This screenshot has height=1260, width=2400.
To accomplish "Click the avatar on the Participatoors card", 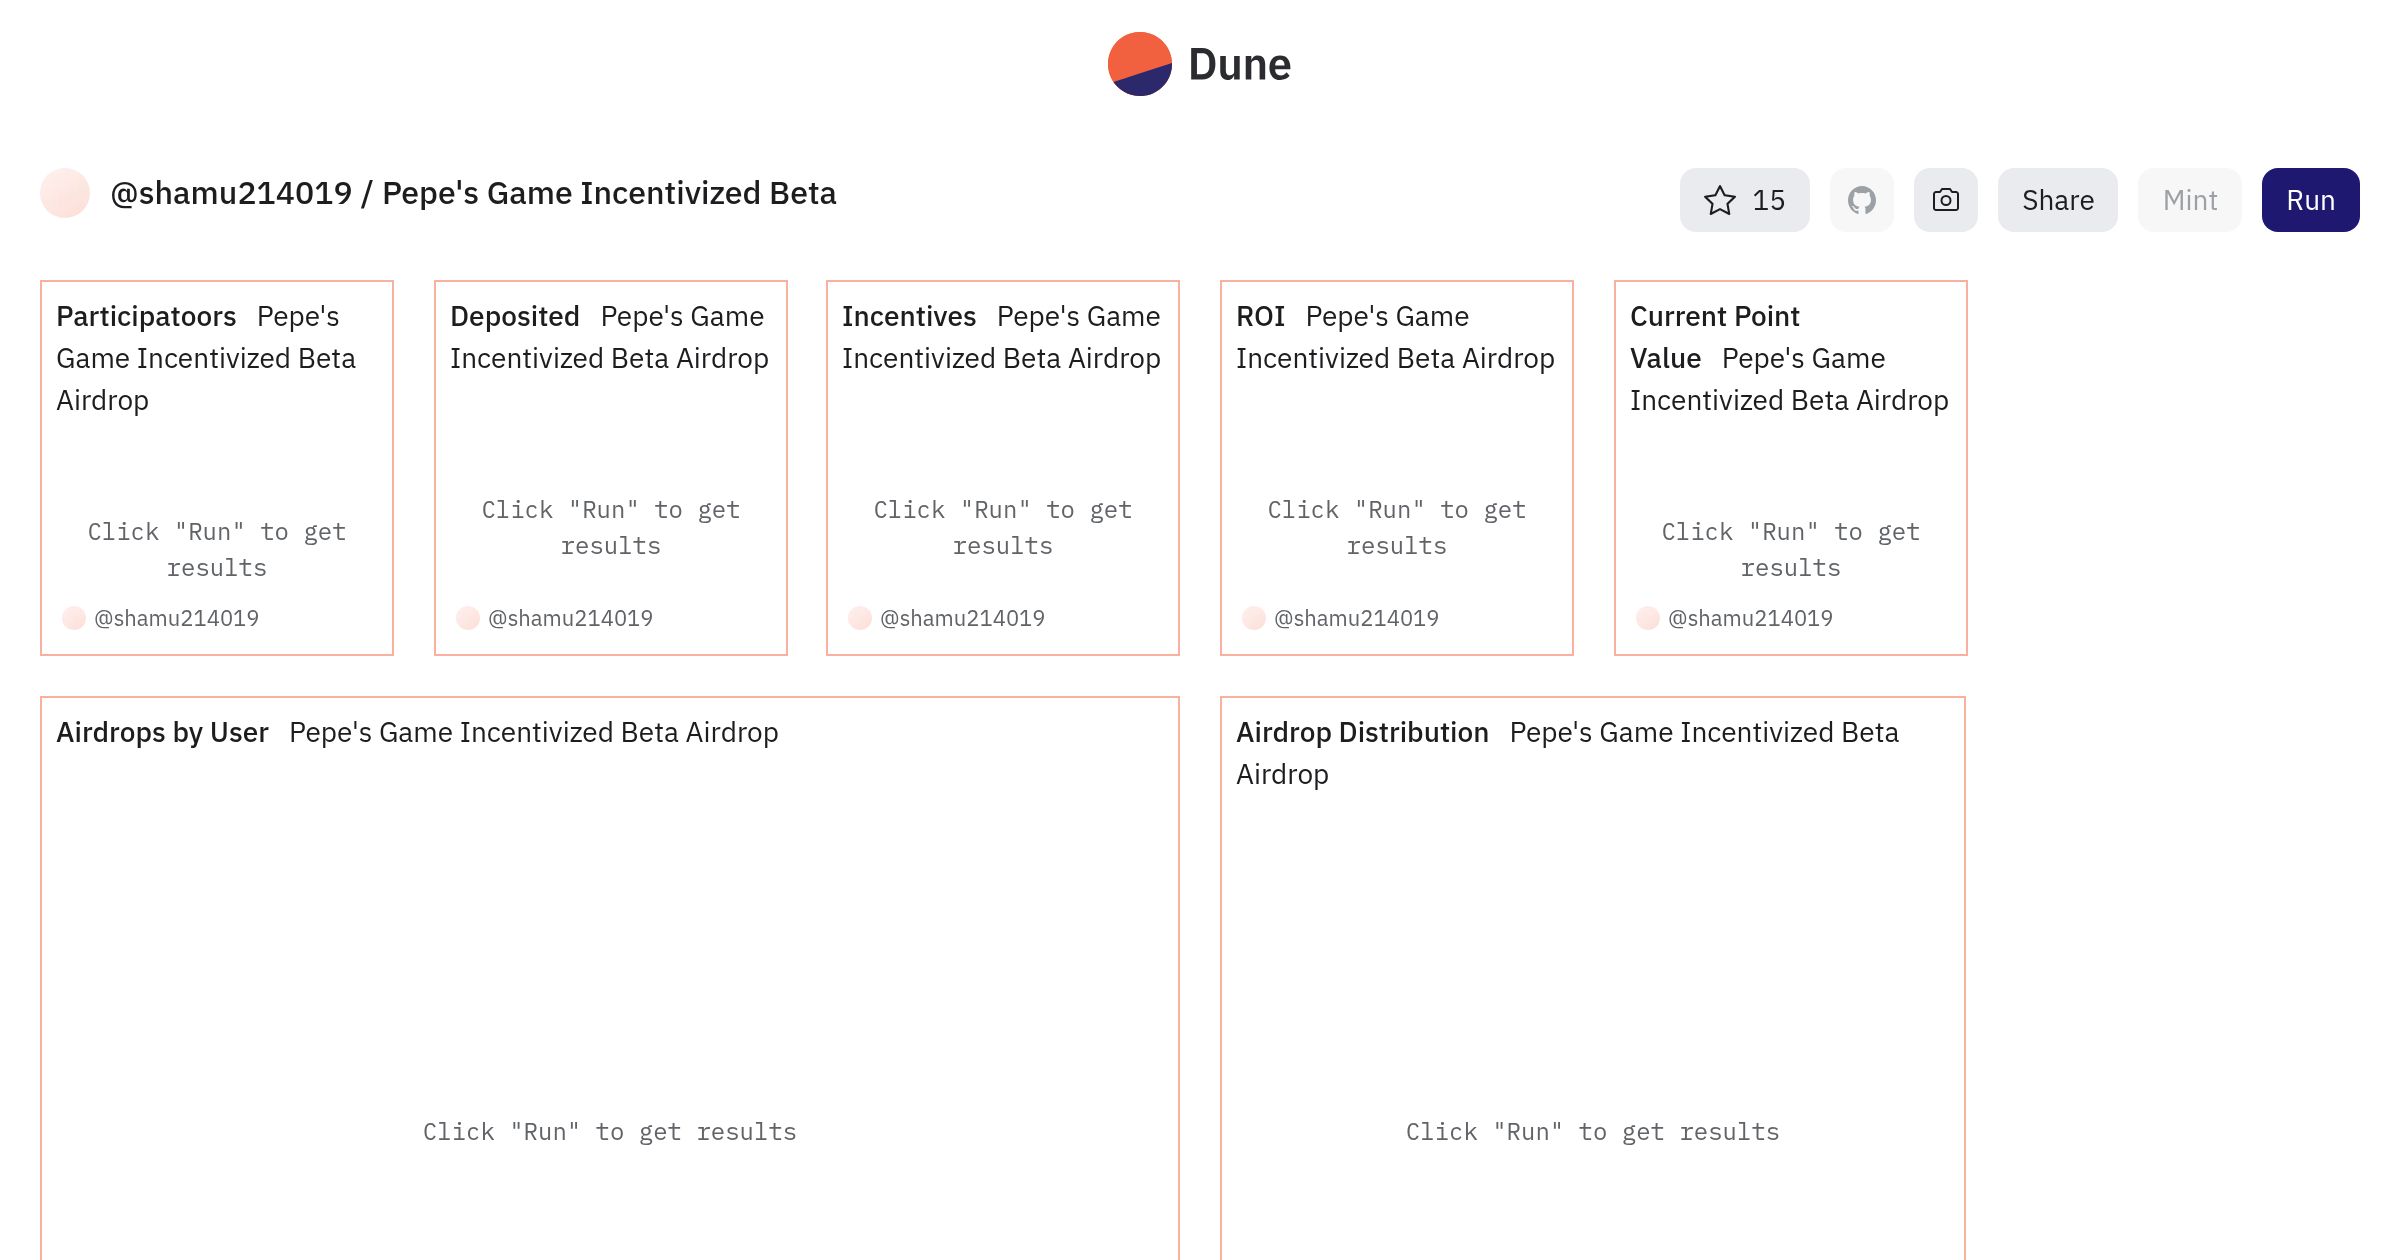I will pos(74,618).
